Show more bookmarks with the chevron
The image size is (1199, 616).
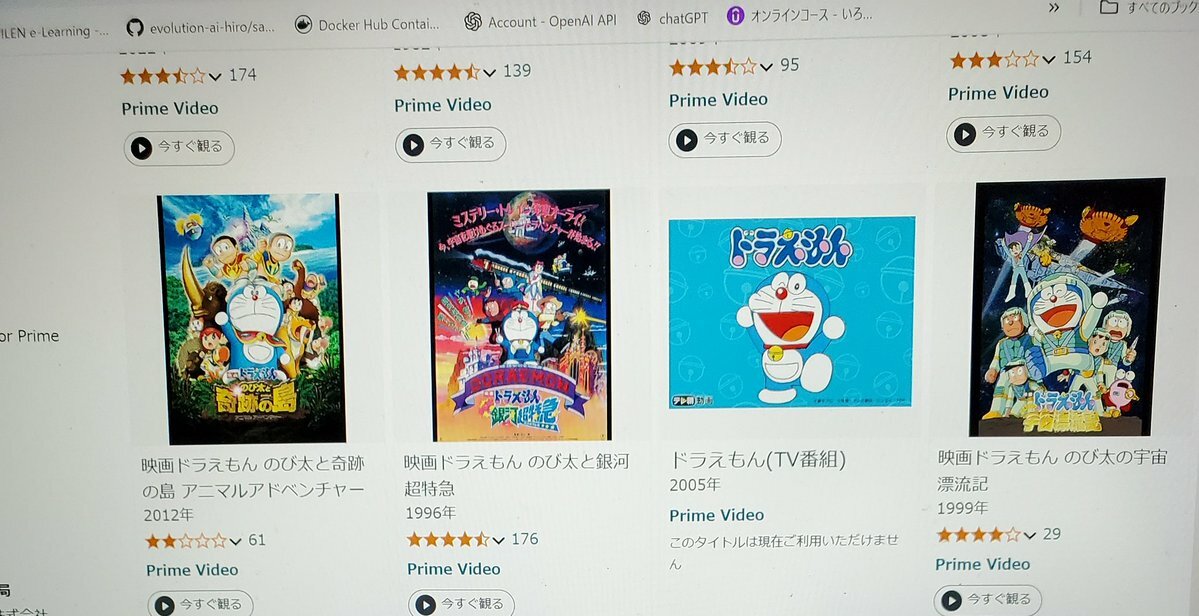point(1054,8)
